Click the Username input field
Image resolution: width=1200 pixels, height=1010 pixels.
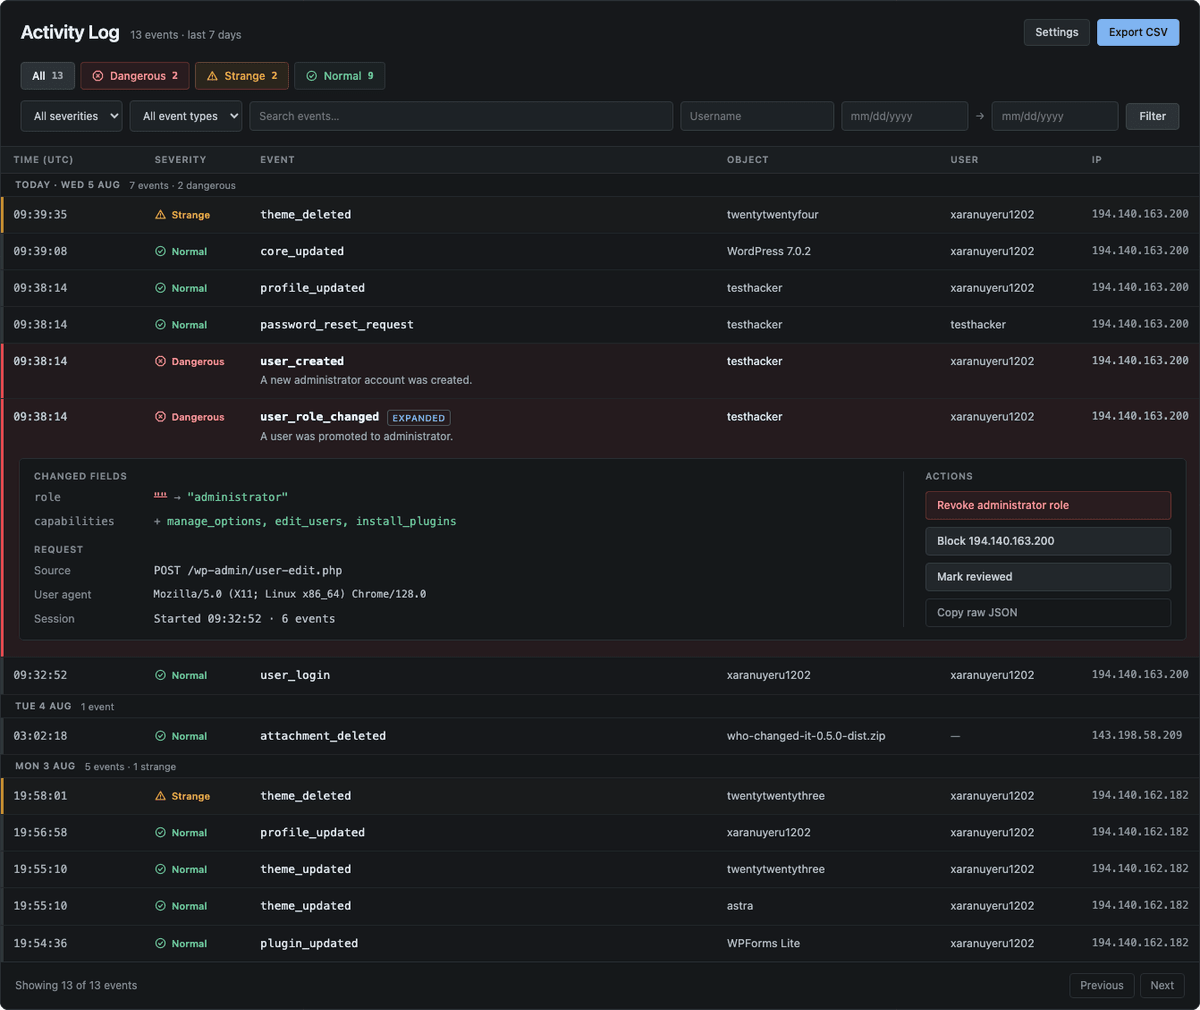click(x=757, y=116)
